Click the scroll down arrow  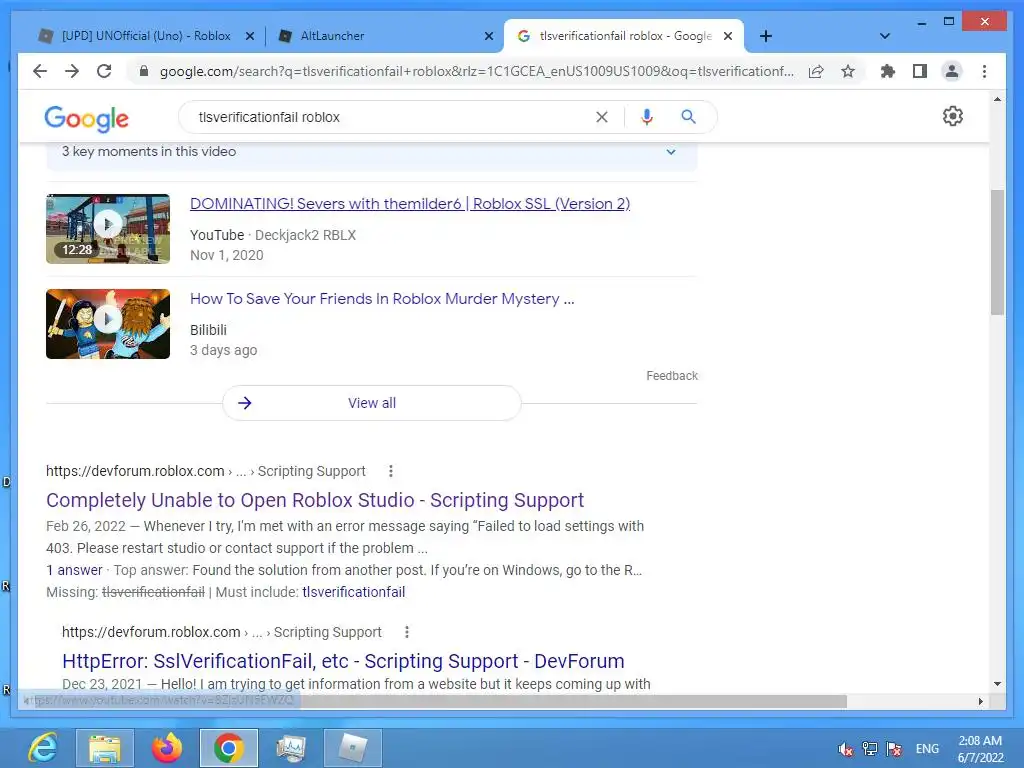[x=997, y=684]
